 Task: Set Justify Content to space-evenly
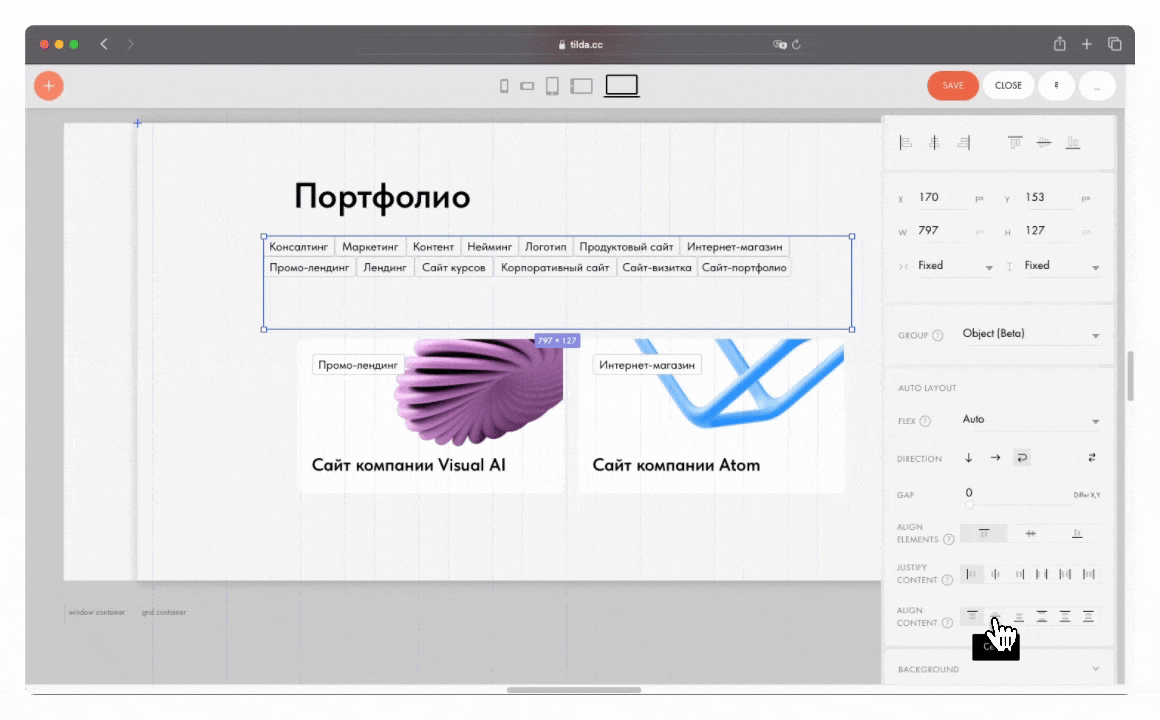(1088, 574)
